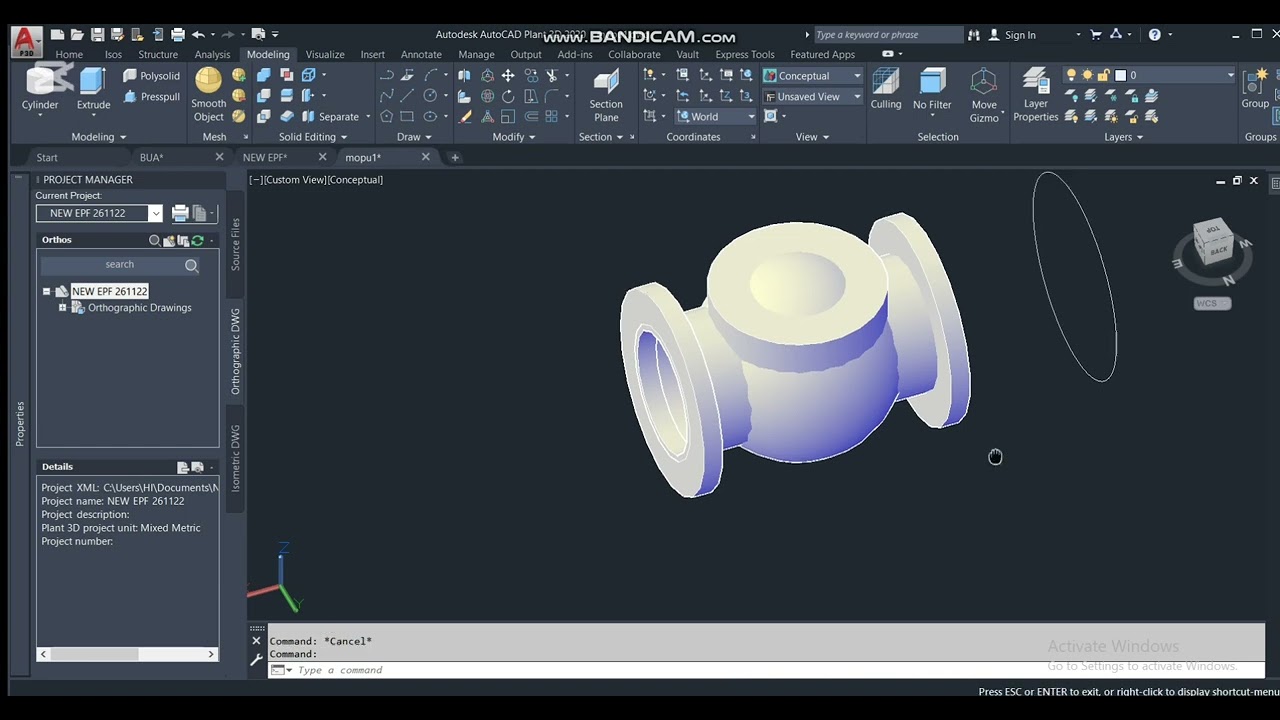Click the Group button
1280x720 pixels.
pyautogui.click(x=1255, y=89)
